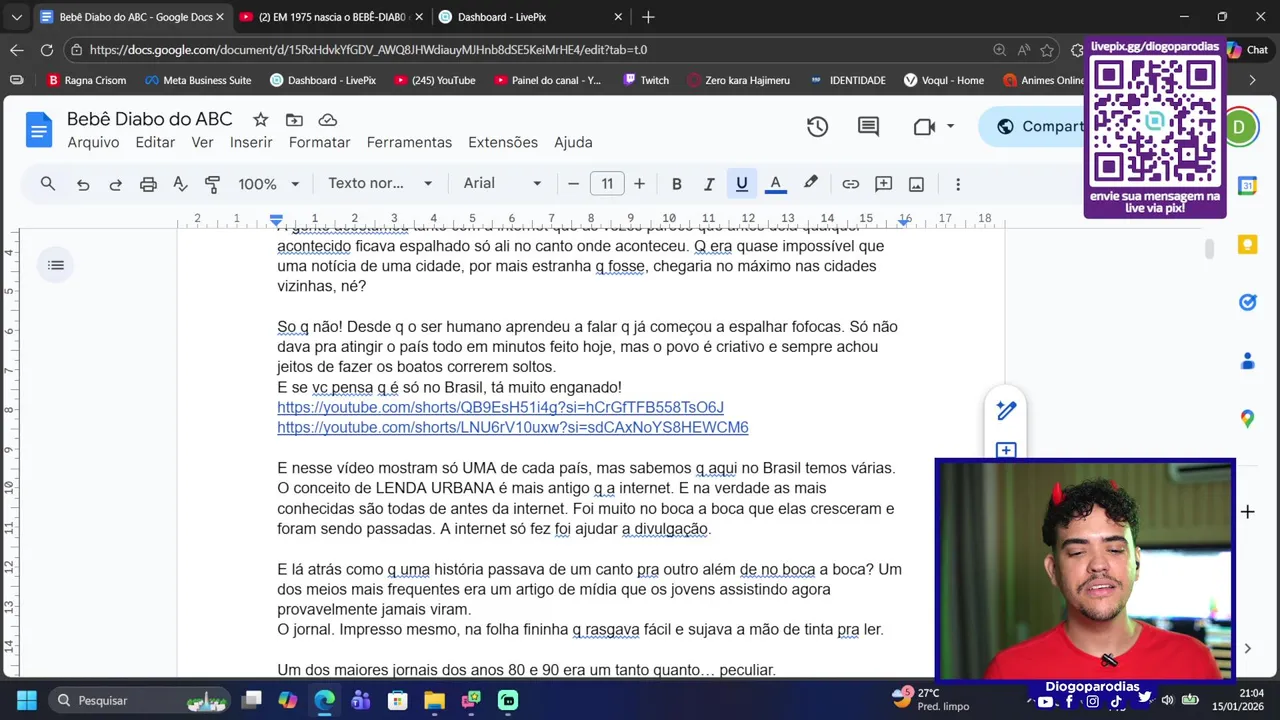
Task: Open Google Maps in side panel
Action: click(x=1247, y=419)
